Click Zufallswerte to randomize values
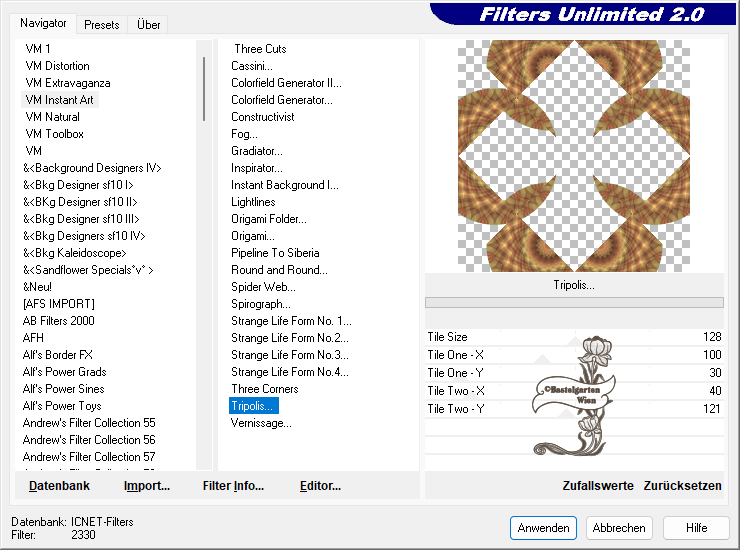This screenshot has width=740, height=550. tap(598, 486)
